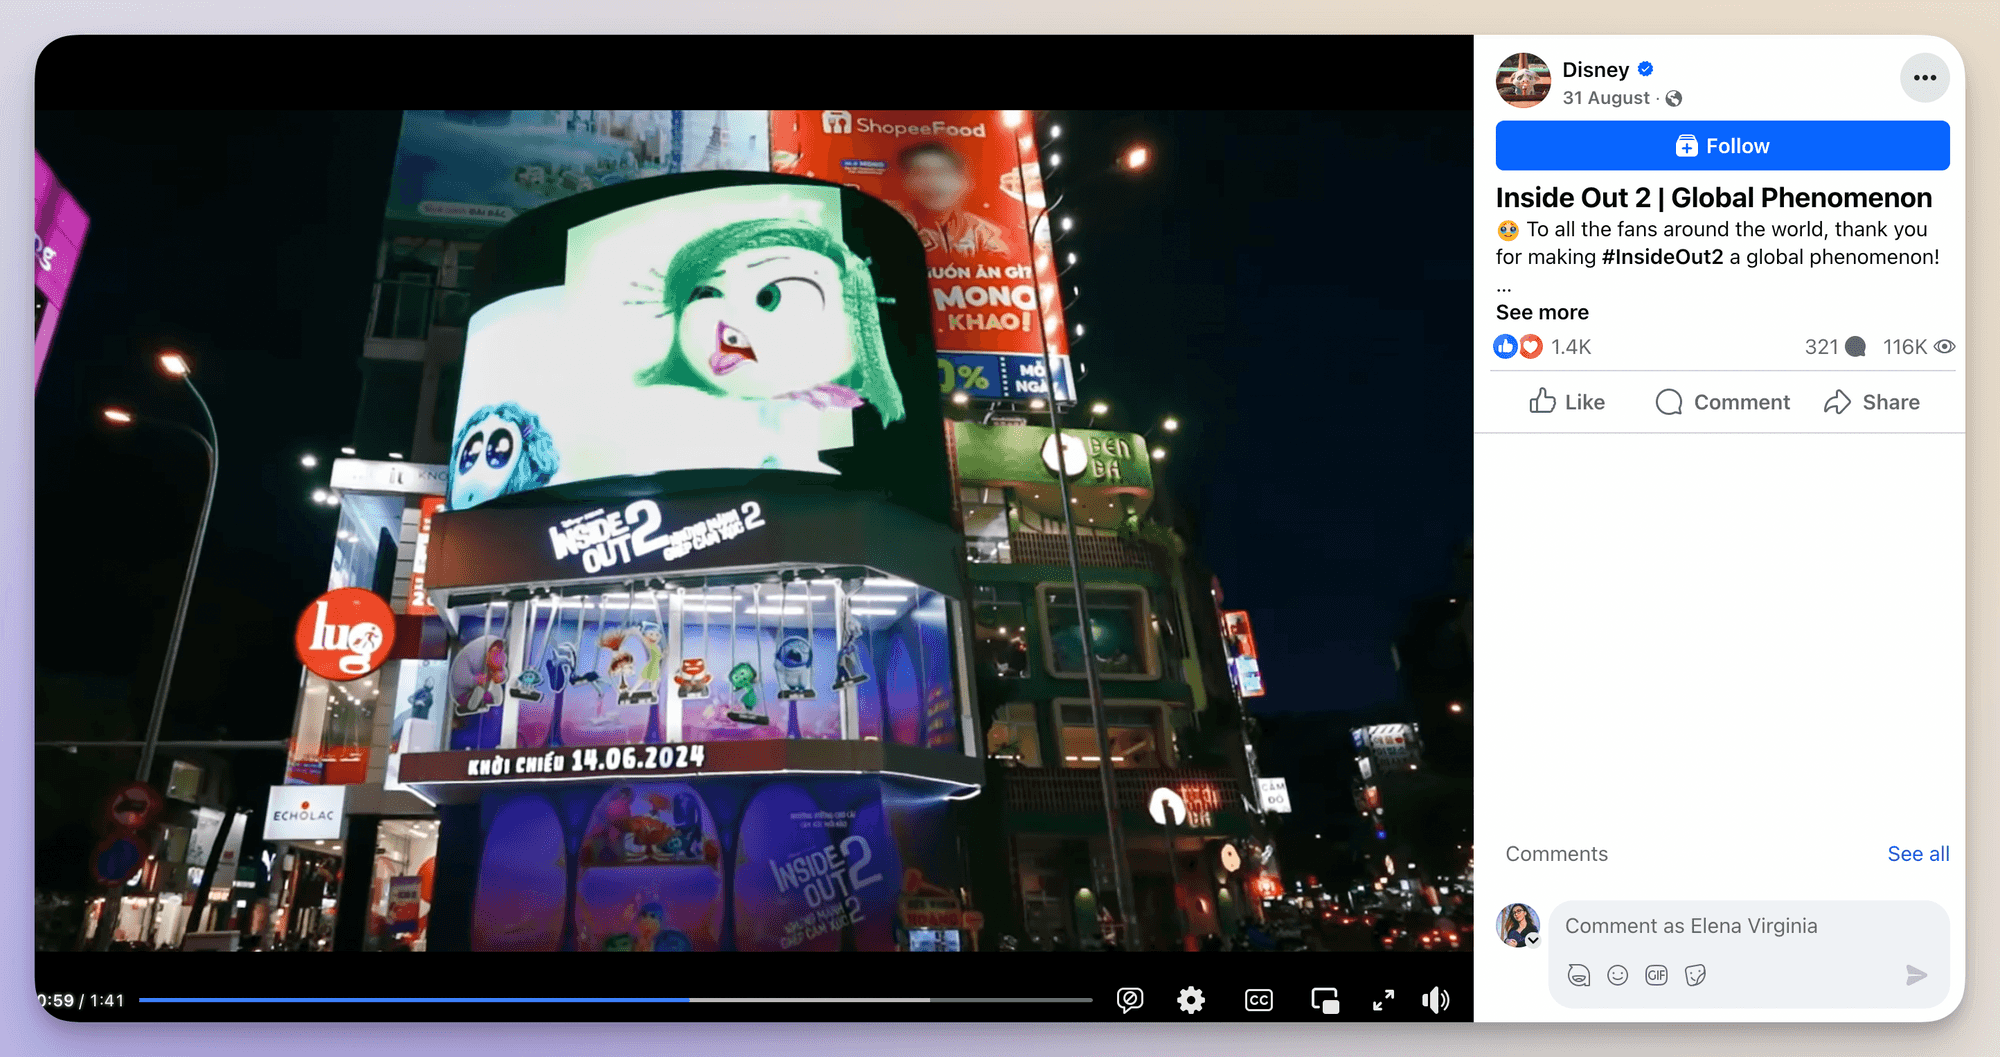Expand the post with See more
Image resolution: width=2000 pixels, height=1057 pixels.
point(1542,312)
